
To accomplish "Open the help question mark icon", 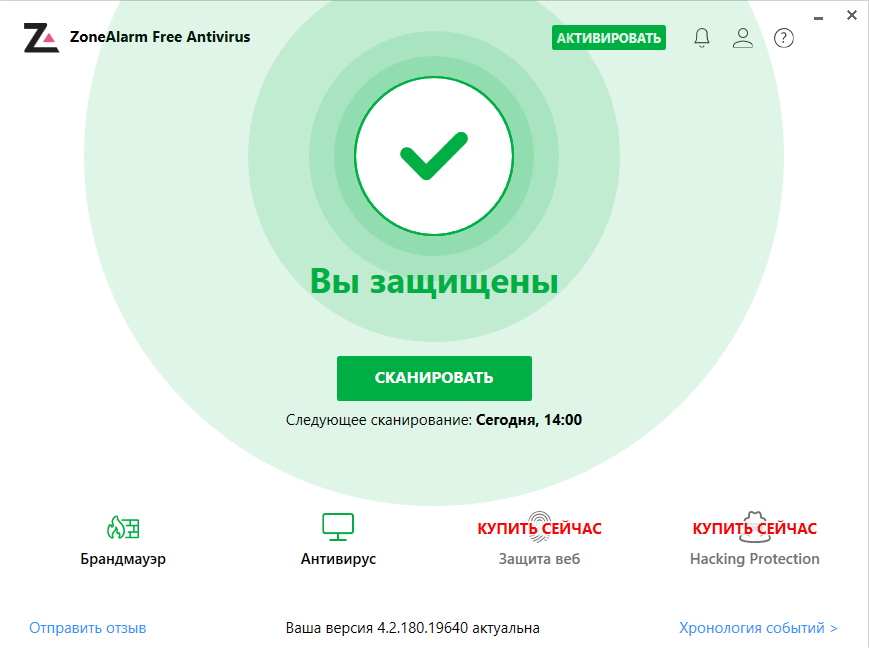I will [x=784, y=38].
